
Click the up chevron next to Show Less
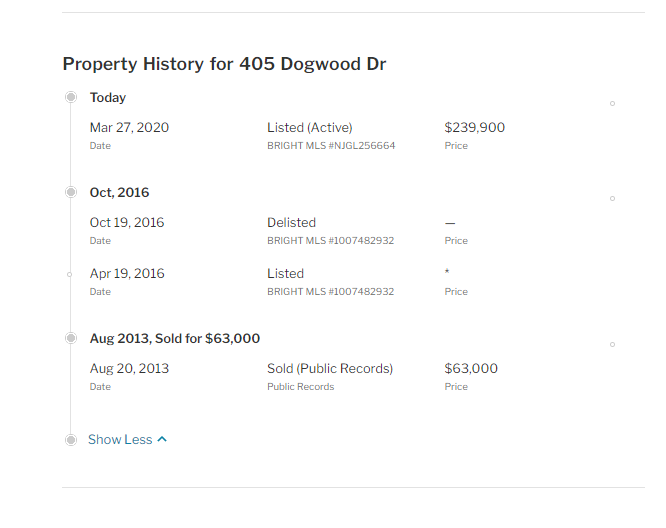coord(162,439)
